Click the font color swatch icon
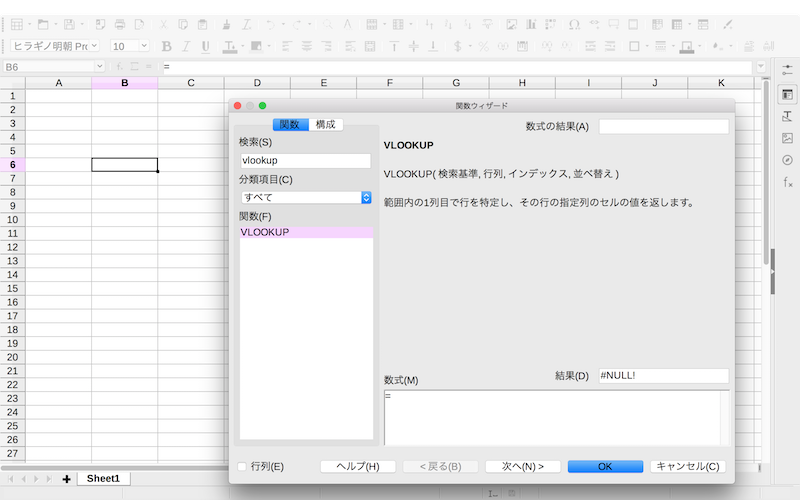This screenshot has height=500, width=800. click(230, 46)
